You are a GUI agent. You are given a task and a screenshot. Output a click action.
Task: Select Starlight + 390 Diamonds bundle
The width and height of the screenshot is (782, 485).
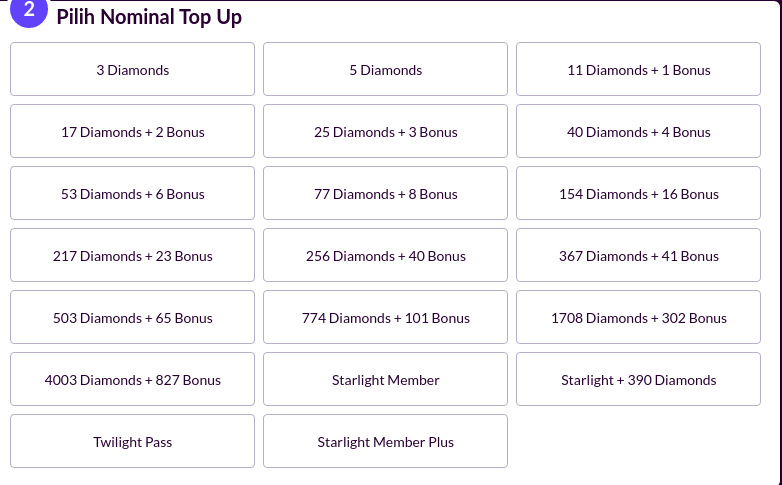(639, 380)
